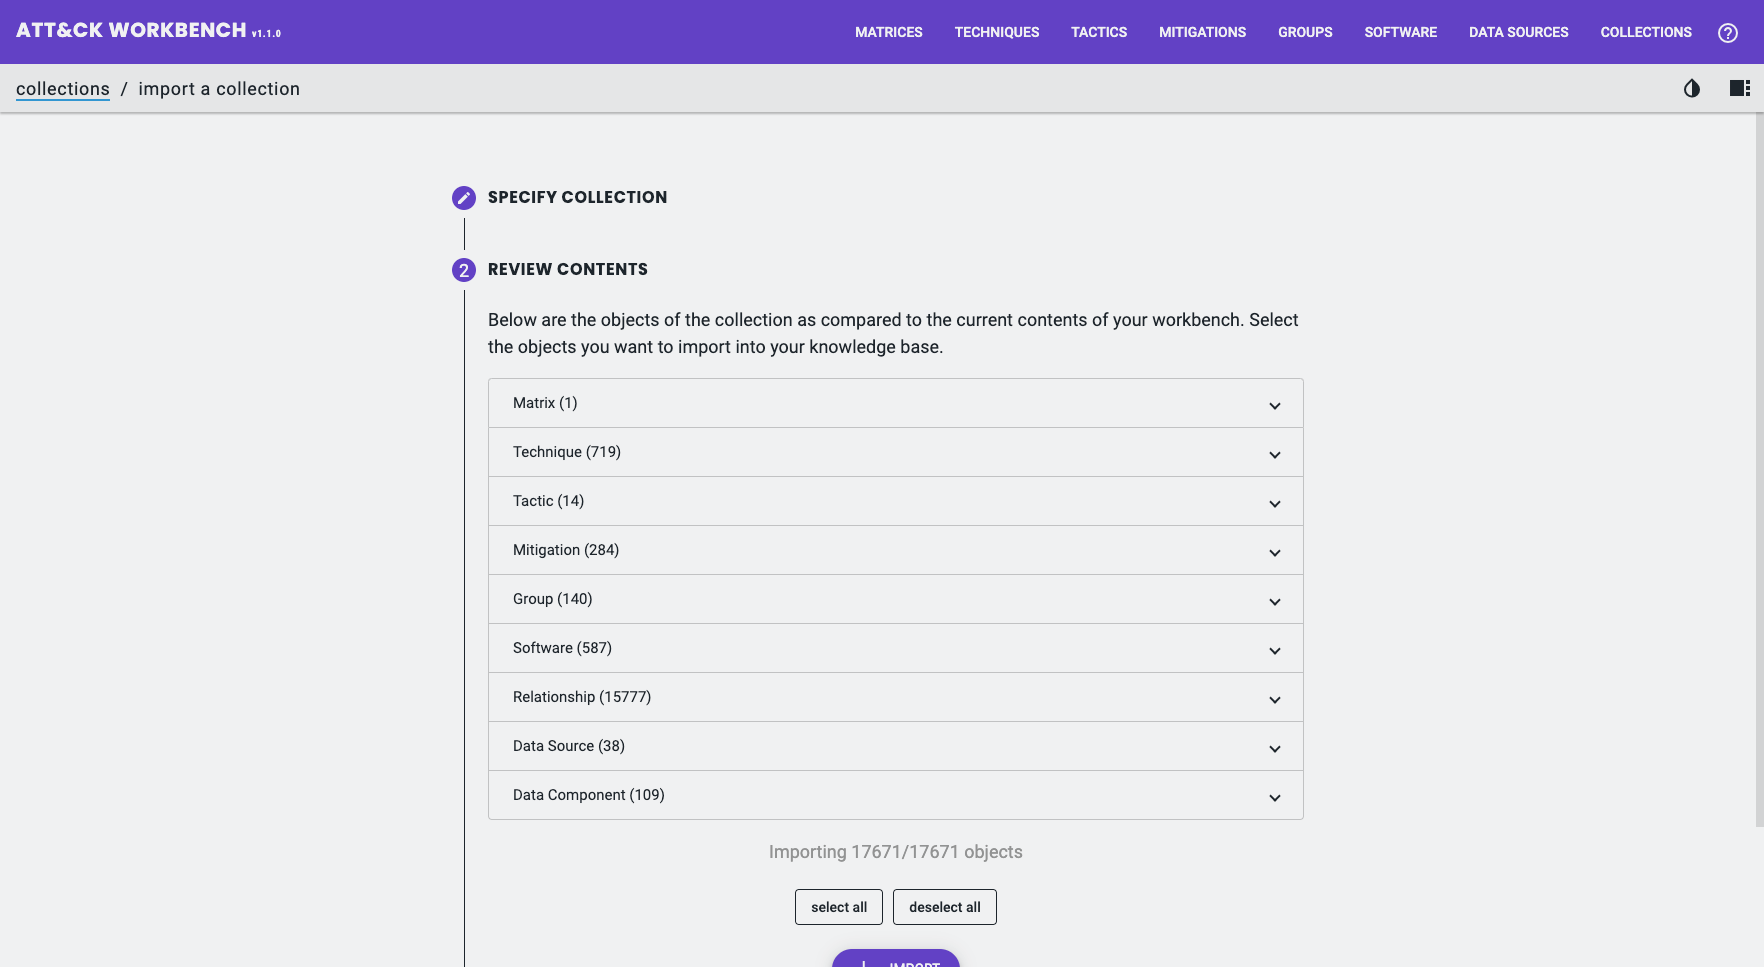1764x967 pixels.
Task: Click the Specify Collection pencil step icon
Action: (x=464, y=198)
